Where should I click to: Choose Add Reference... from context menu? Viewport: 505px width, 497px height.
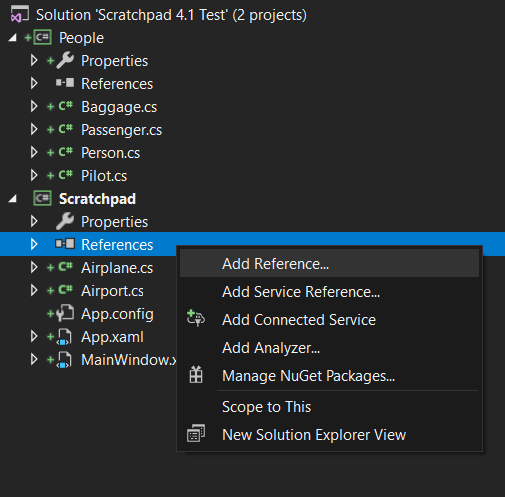point(329,263)
